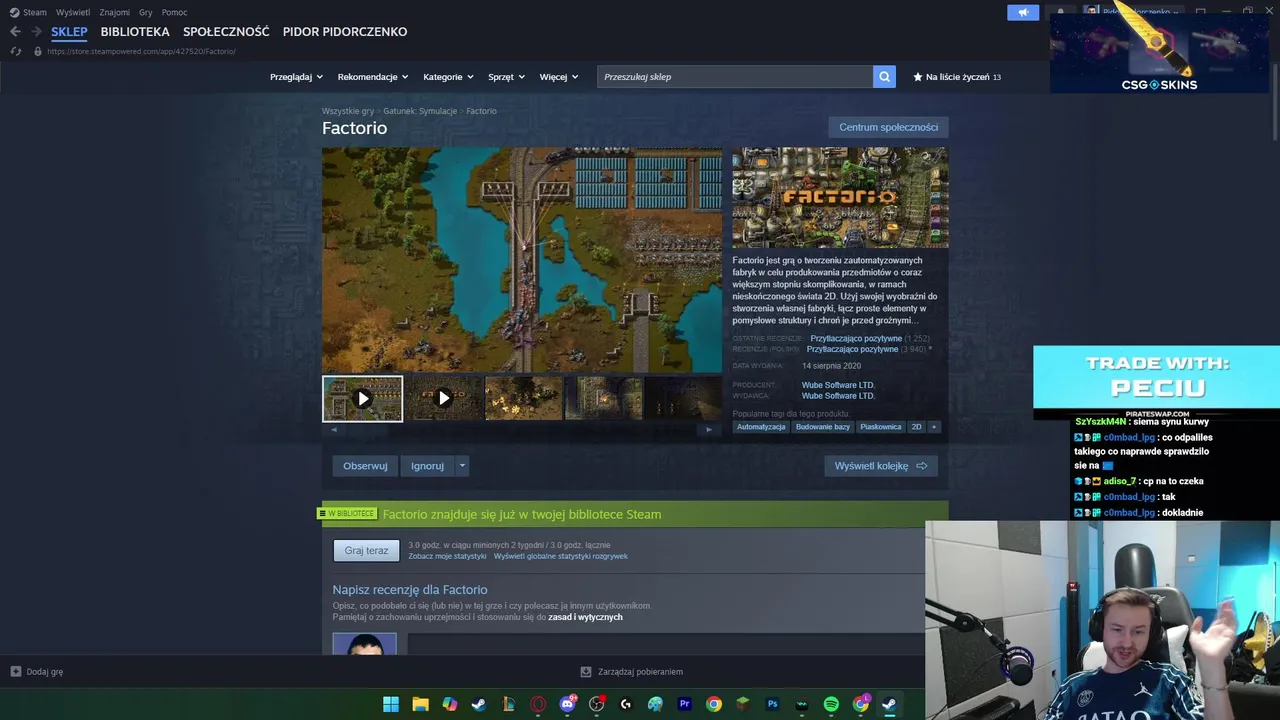Switch to the BIBLIOTEKA tab
Screen dimensions: 1280x720
point(135,32)
